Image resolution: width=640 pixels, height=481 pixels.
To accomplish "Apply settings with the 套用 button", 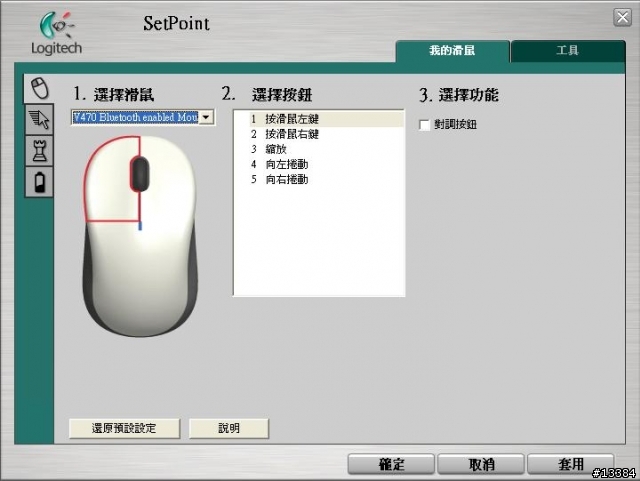I will tap(571, 464).
